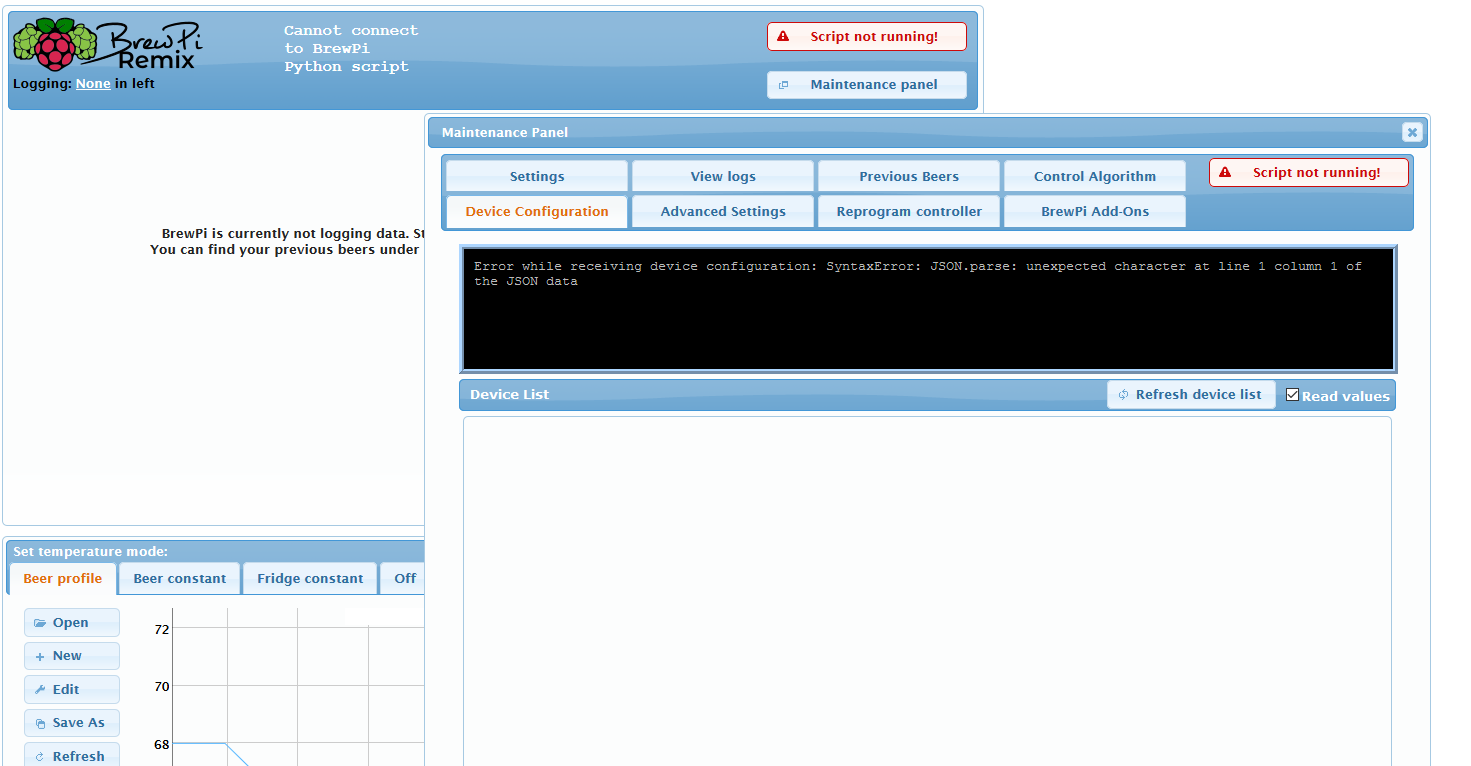This screenshot has width=1471, height=766.
Task: Click the Open profile button
Action: tap(72, 623)
